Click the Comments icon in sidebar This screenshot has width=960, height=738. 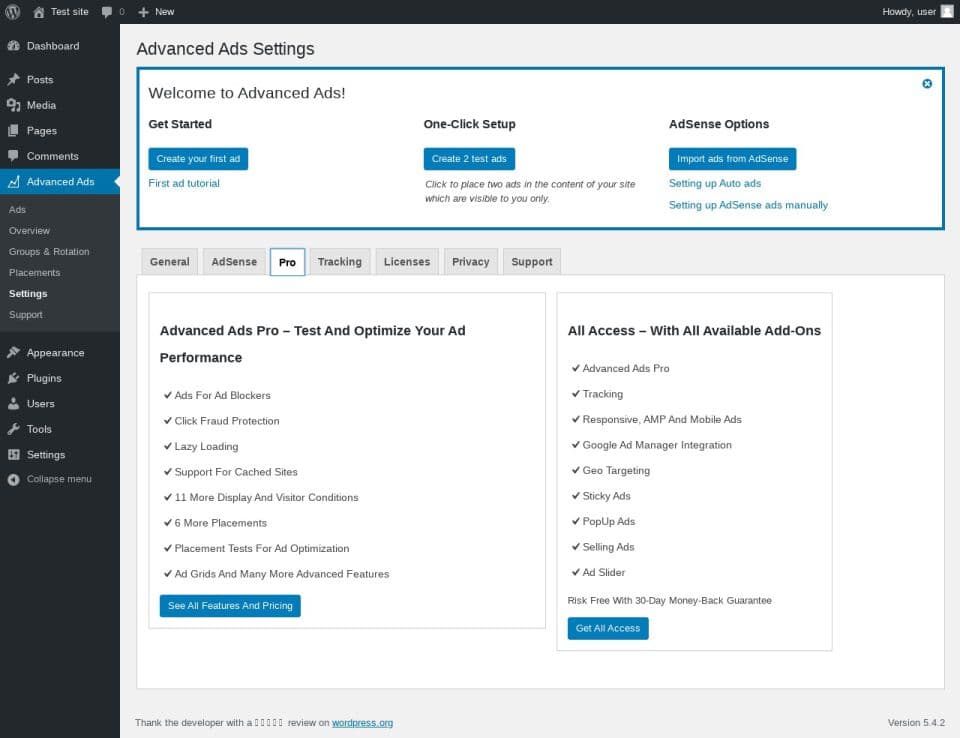pos(13,156)
